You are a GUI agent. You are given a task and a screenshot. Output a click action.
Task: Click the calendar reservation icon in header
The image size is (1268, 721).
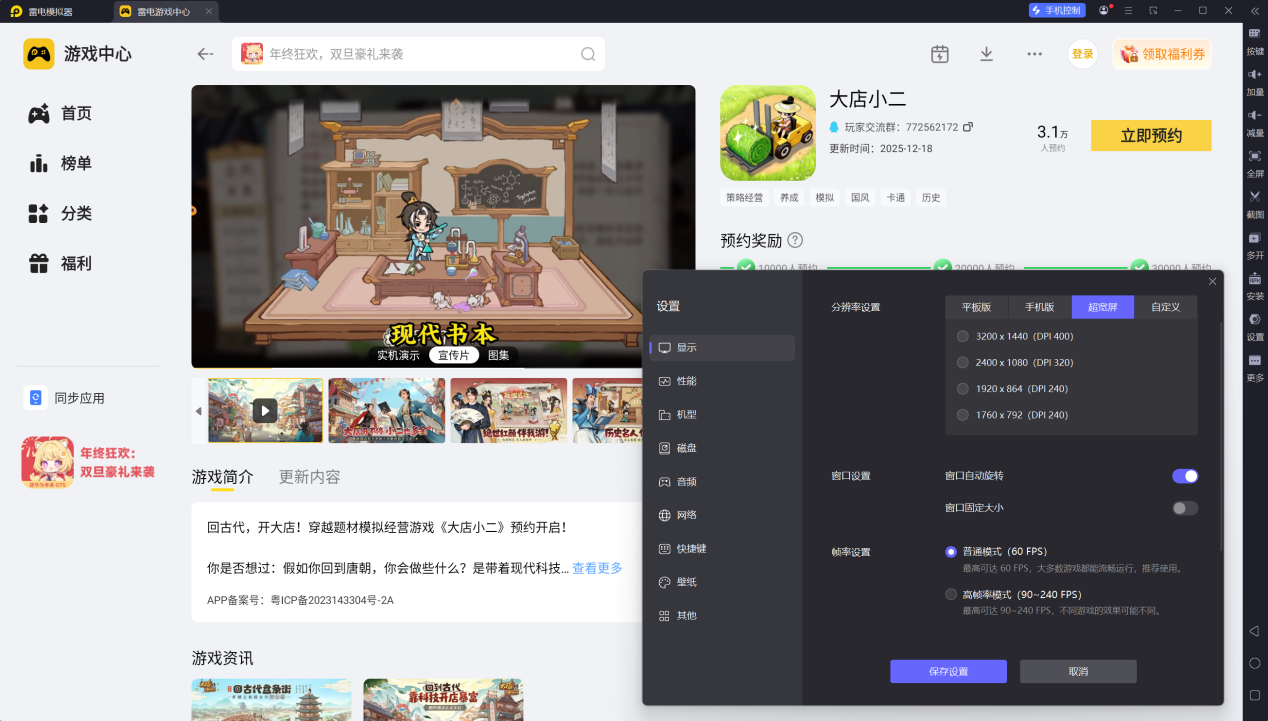tap(939, 54)
